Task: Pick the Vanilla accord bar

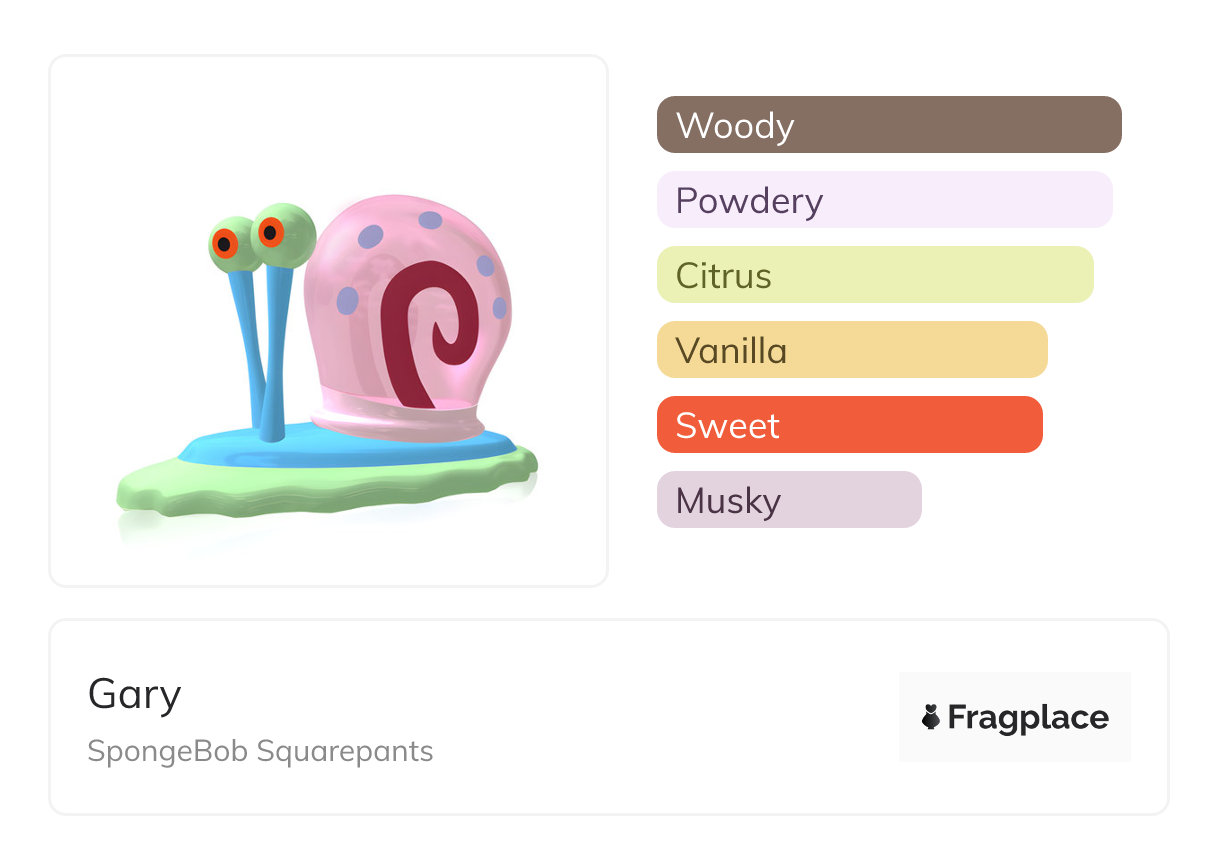Action: [x=851, y=350]
